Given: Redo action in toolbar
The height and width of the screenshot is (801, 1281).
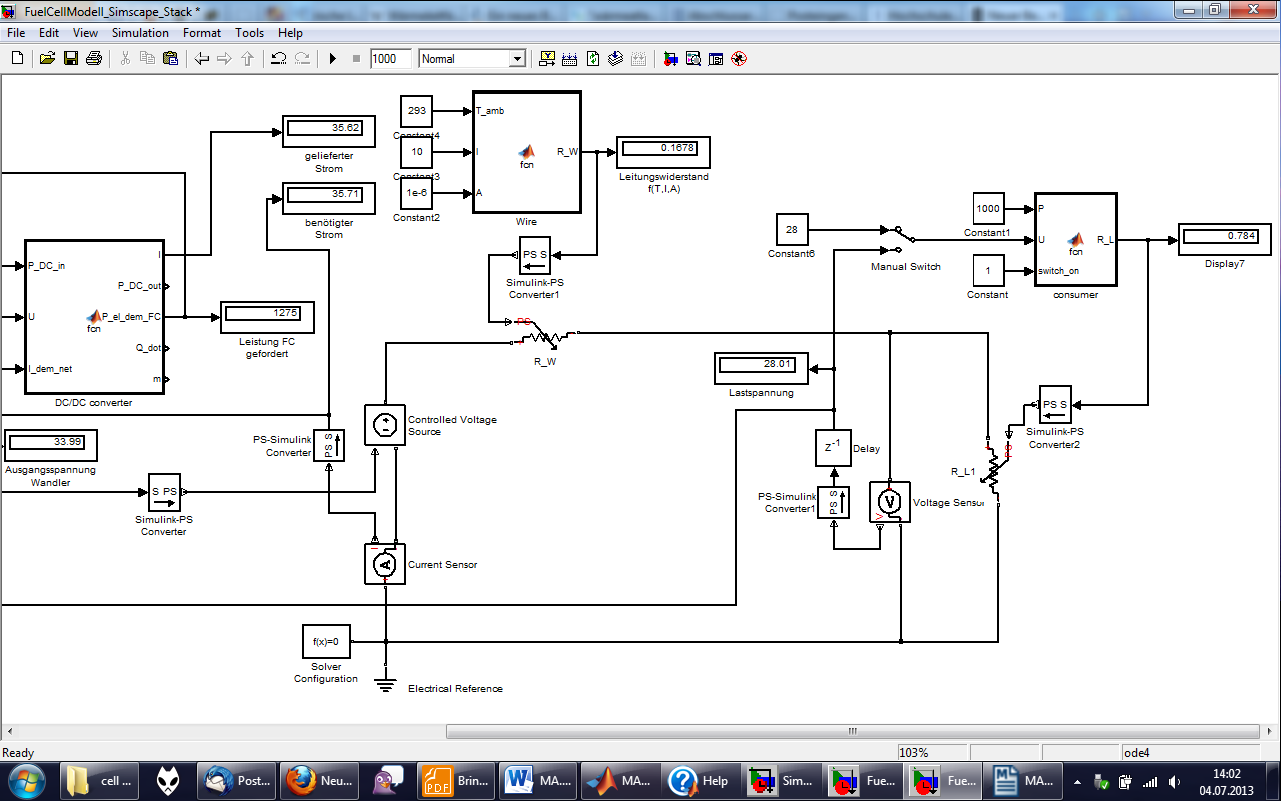Looking at the screenshot, I should (301, 59).
